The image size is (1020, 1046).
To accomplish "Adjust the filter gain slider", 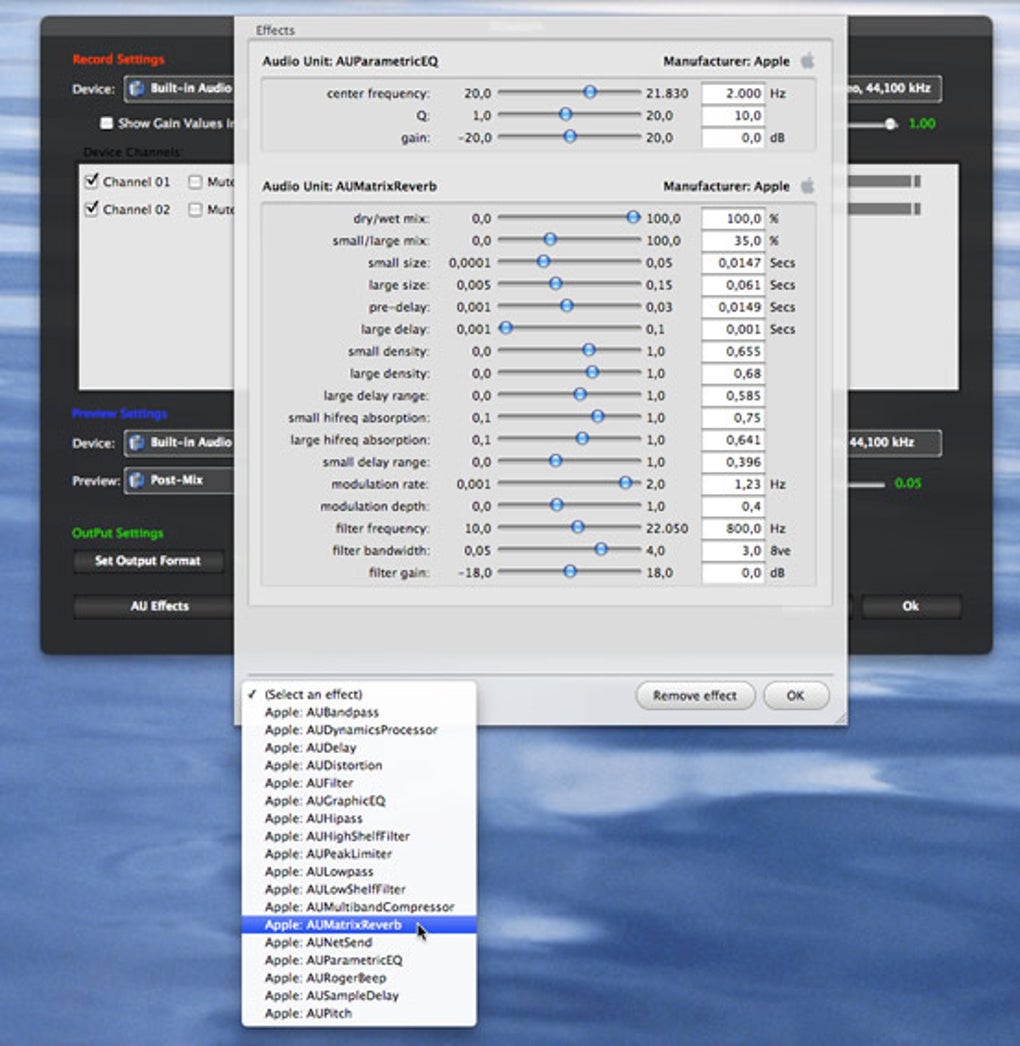I will click(570, 571).
